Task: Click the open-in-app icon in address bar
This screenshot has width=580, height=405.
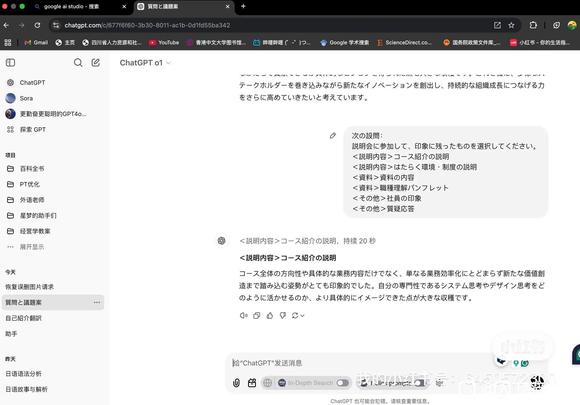Action: tap(497, 25)
